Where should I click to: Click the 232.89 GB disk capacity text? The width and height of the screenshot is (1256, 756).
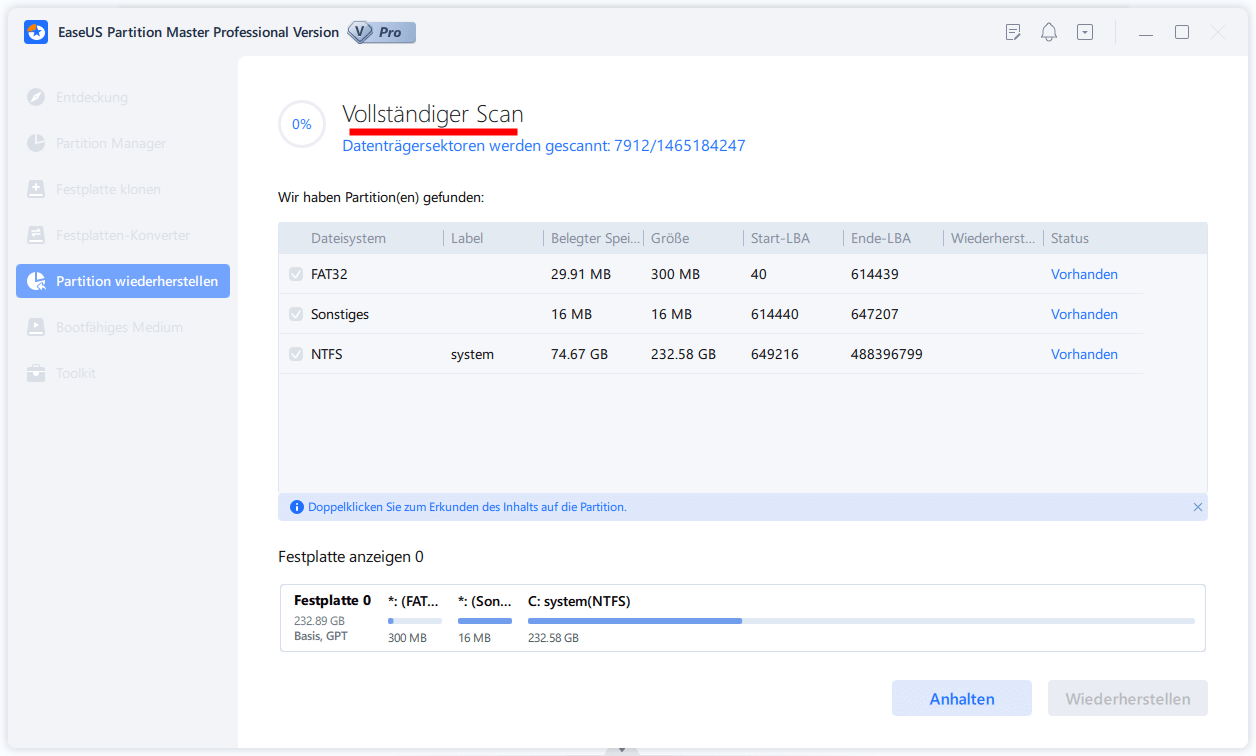(319, 621)
